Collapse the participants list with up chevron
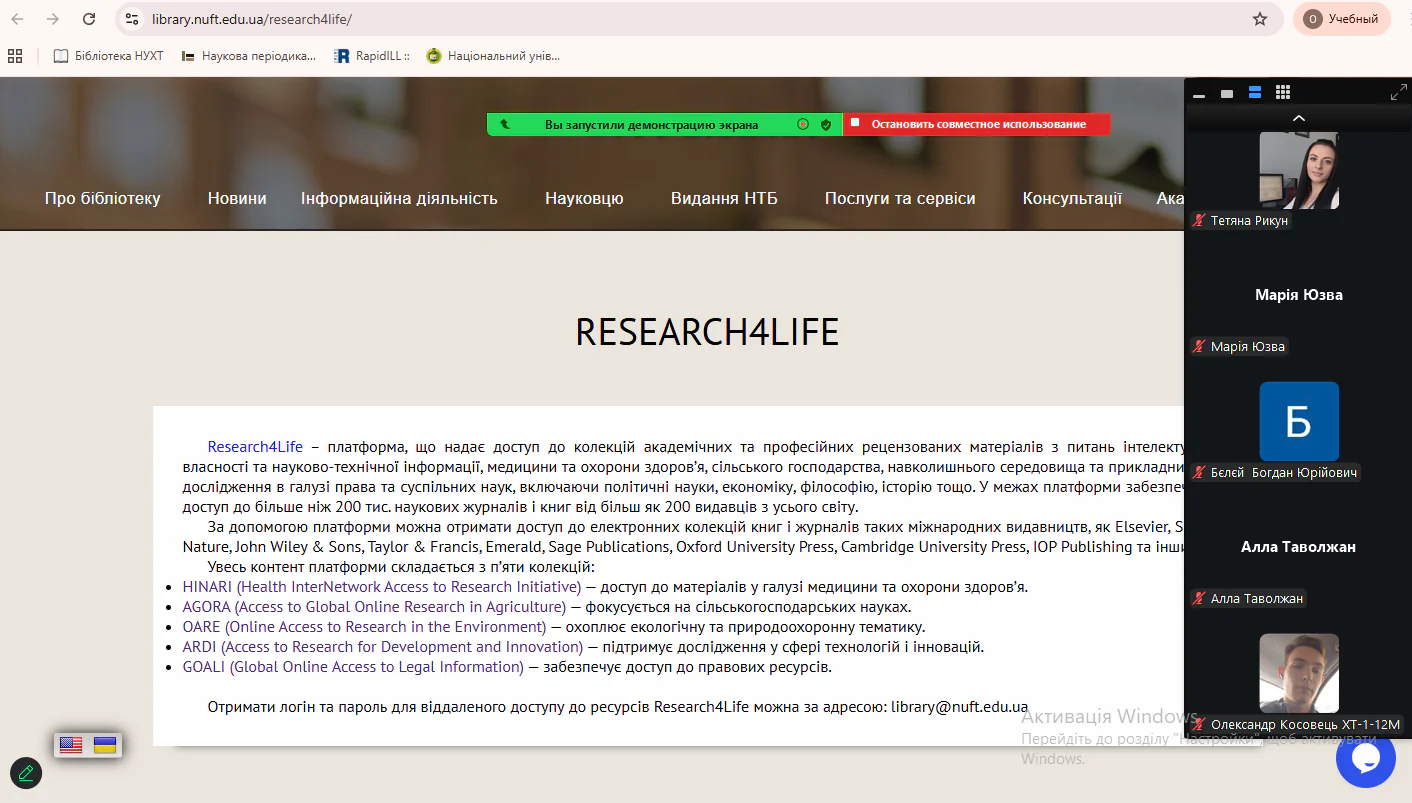The height and width of the screenshot is (803, 1412). pyautogui.click(x=1298, y=118)
